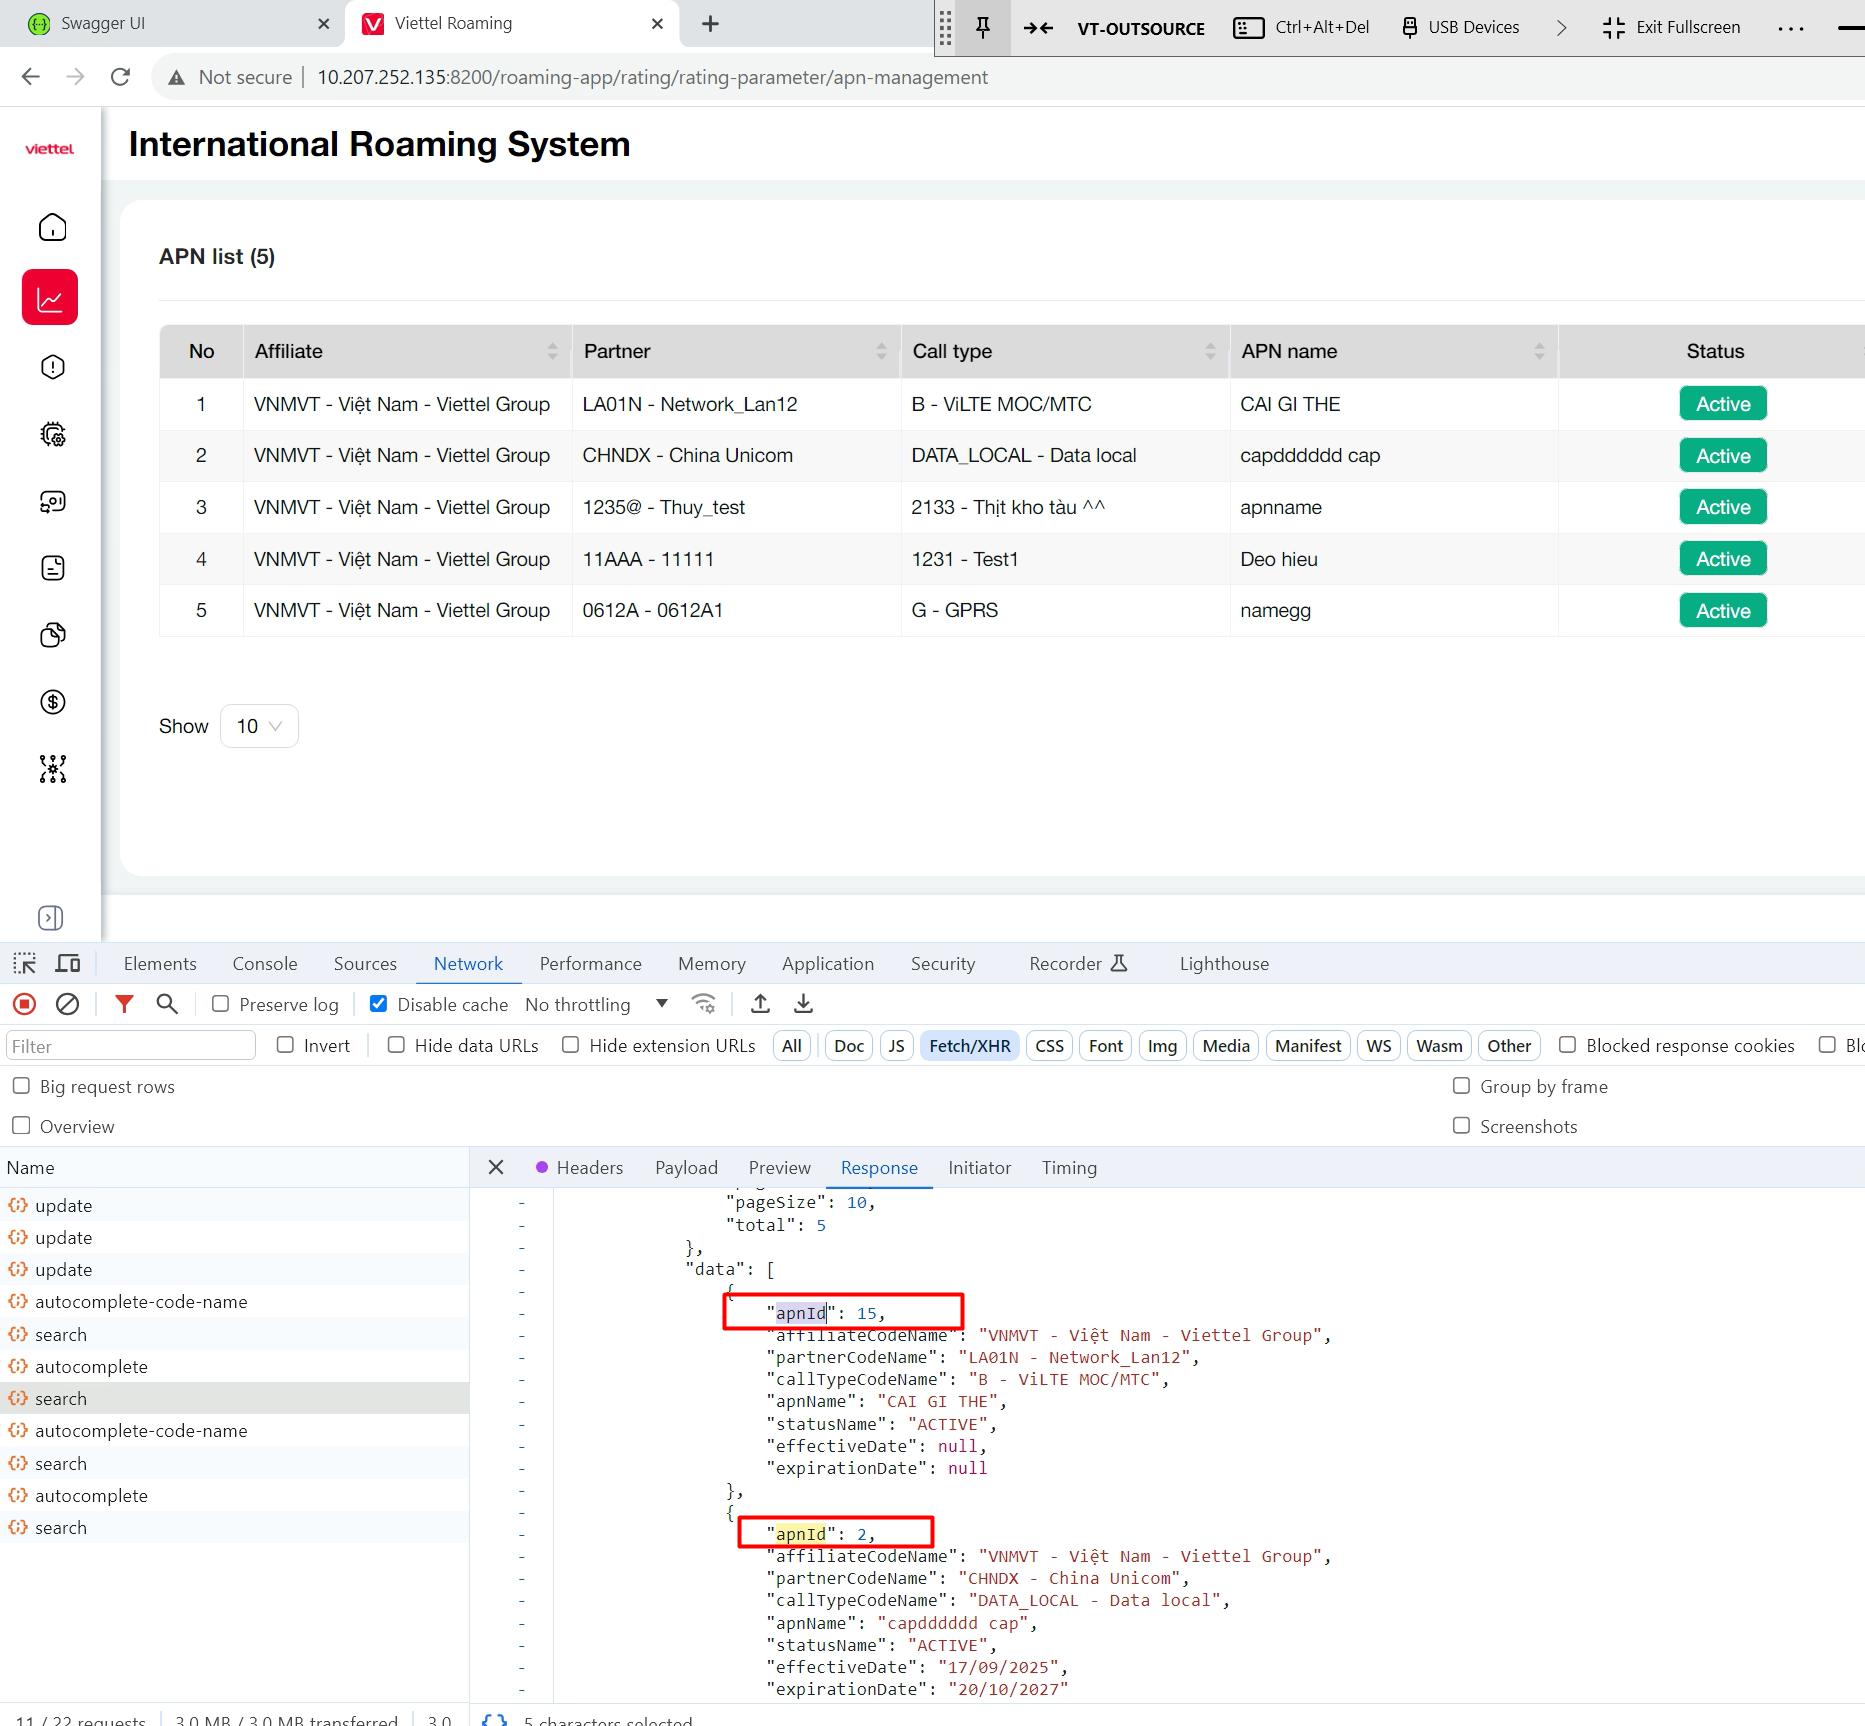Click the home icon in the sidebar
This screenshot has width=1865, height=1726.
52,228
